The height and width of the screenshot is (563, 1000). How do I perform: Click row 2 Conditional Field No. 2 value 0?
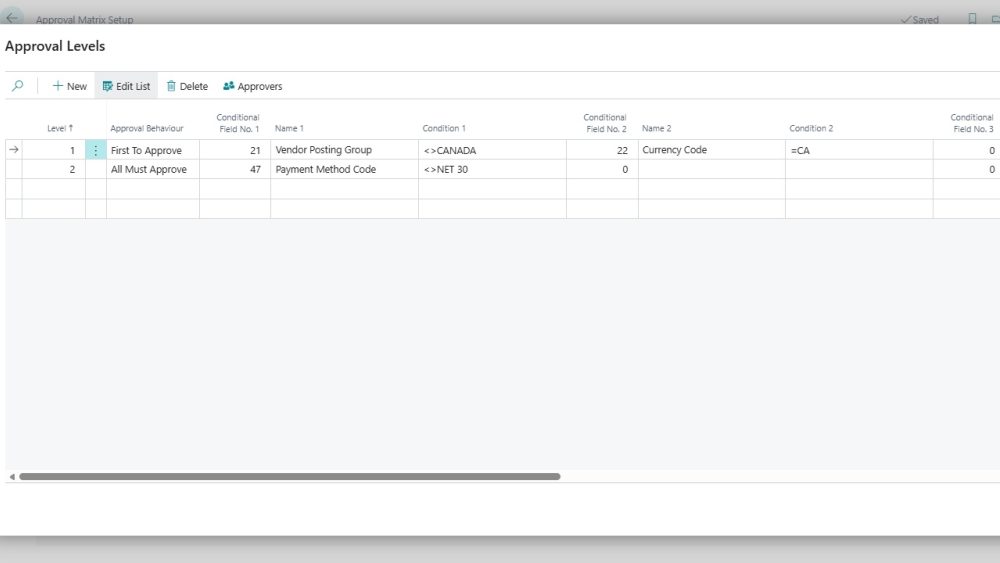[x=602, y=169]
